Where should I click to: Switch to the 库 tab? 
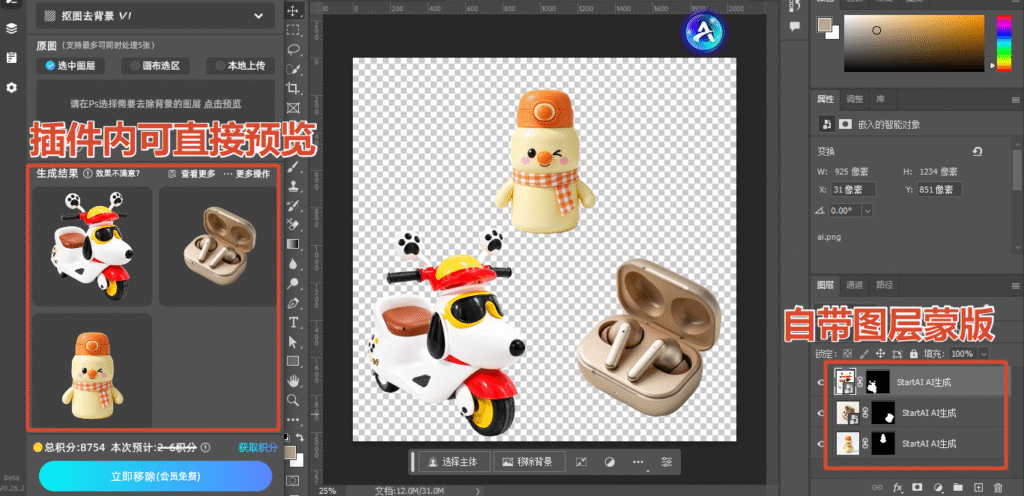(x=880, y=100)
